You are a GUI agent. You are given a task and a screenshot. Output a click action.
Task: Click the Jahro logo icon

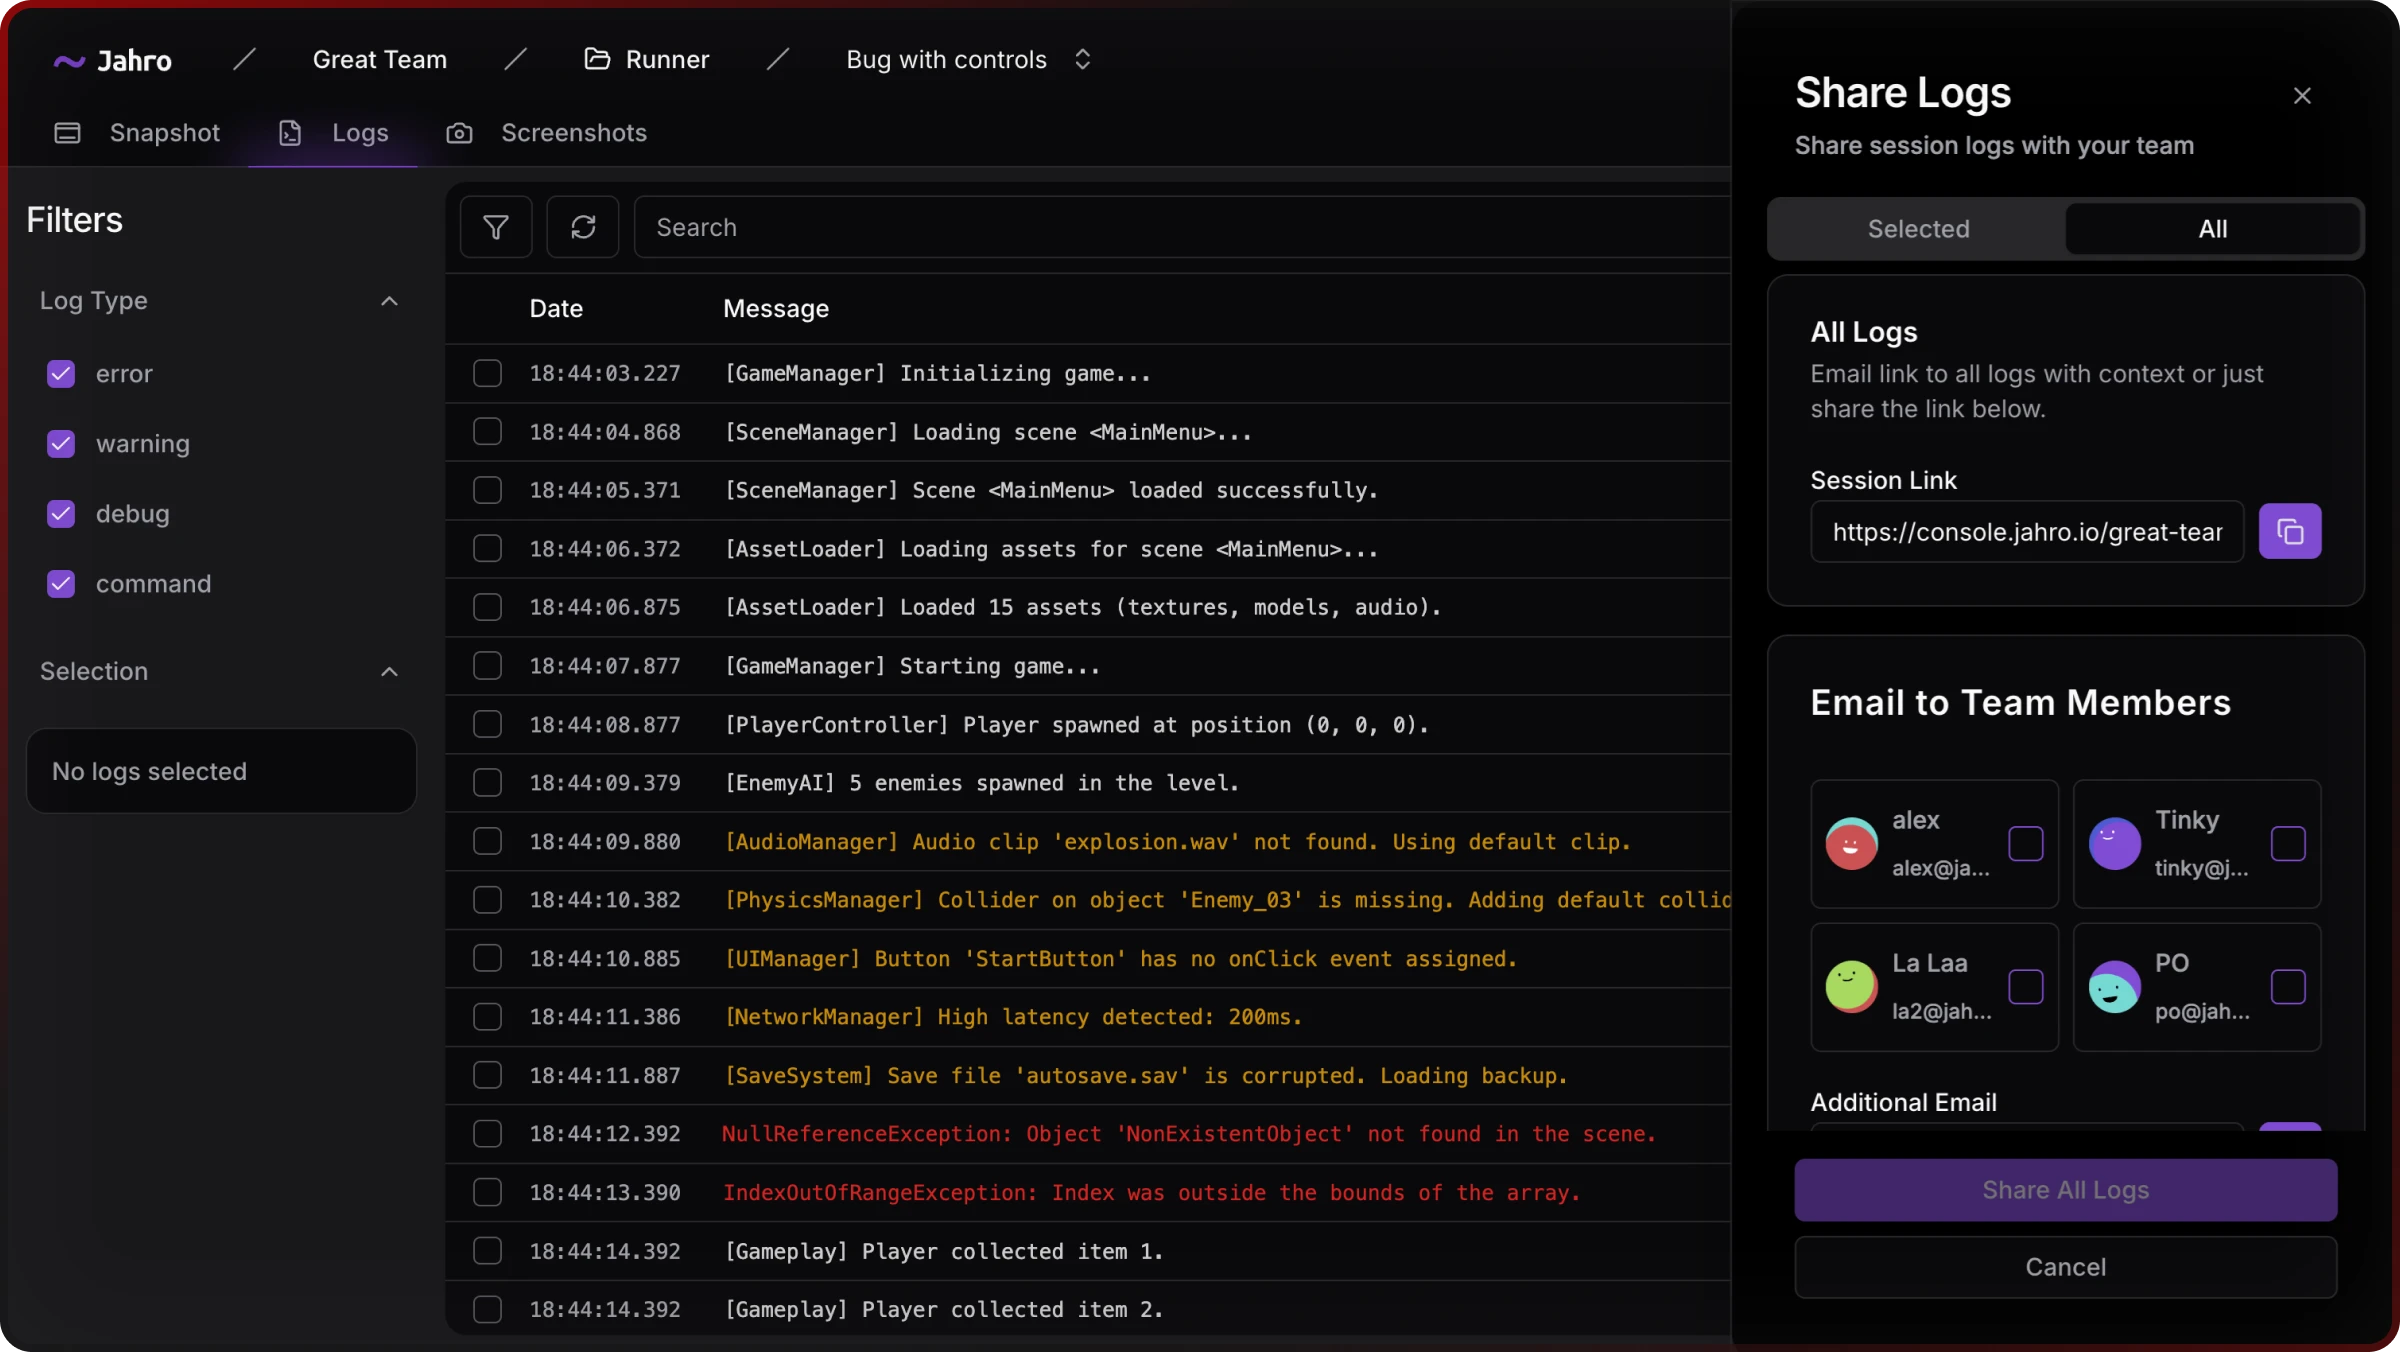[x=68, y=61]
